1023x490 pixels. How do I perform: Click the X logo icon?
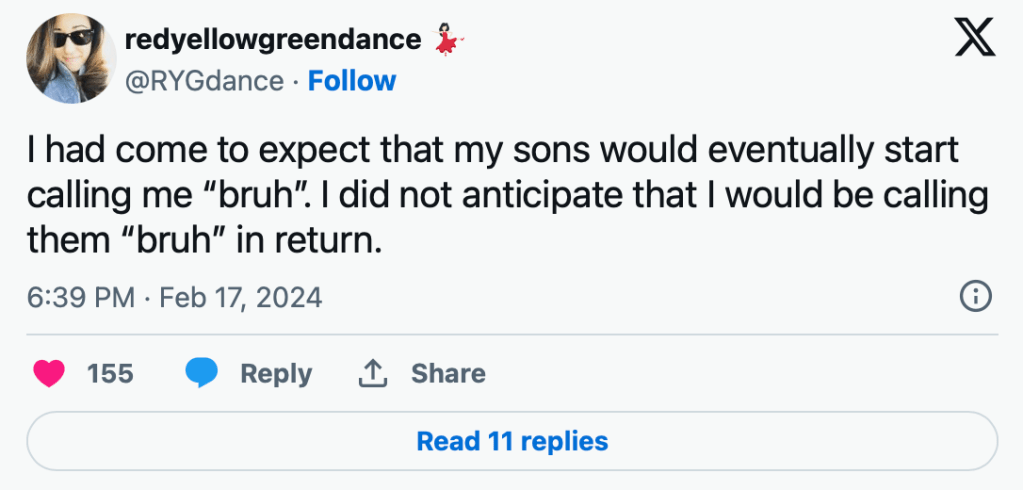click(x=975, y=37)
